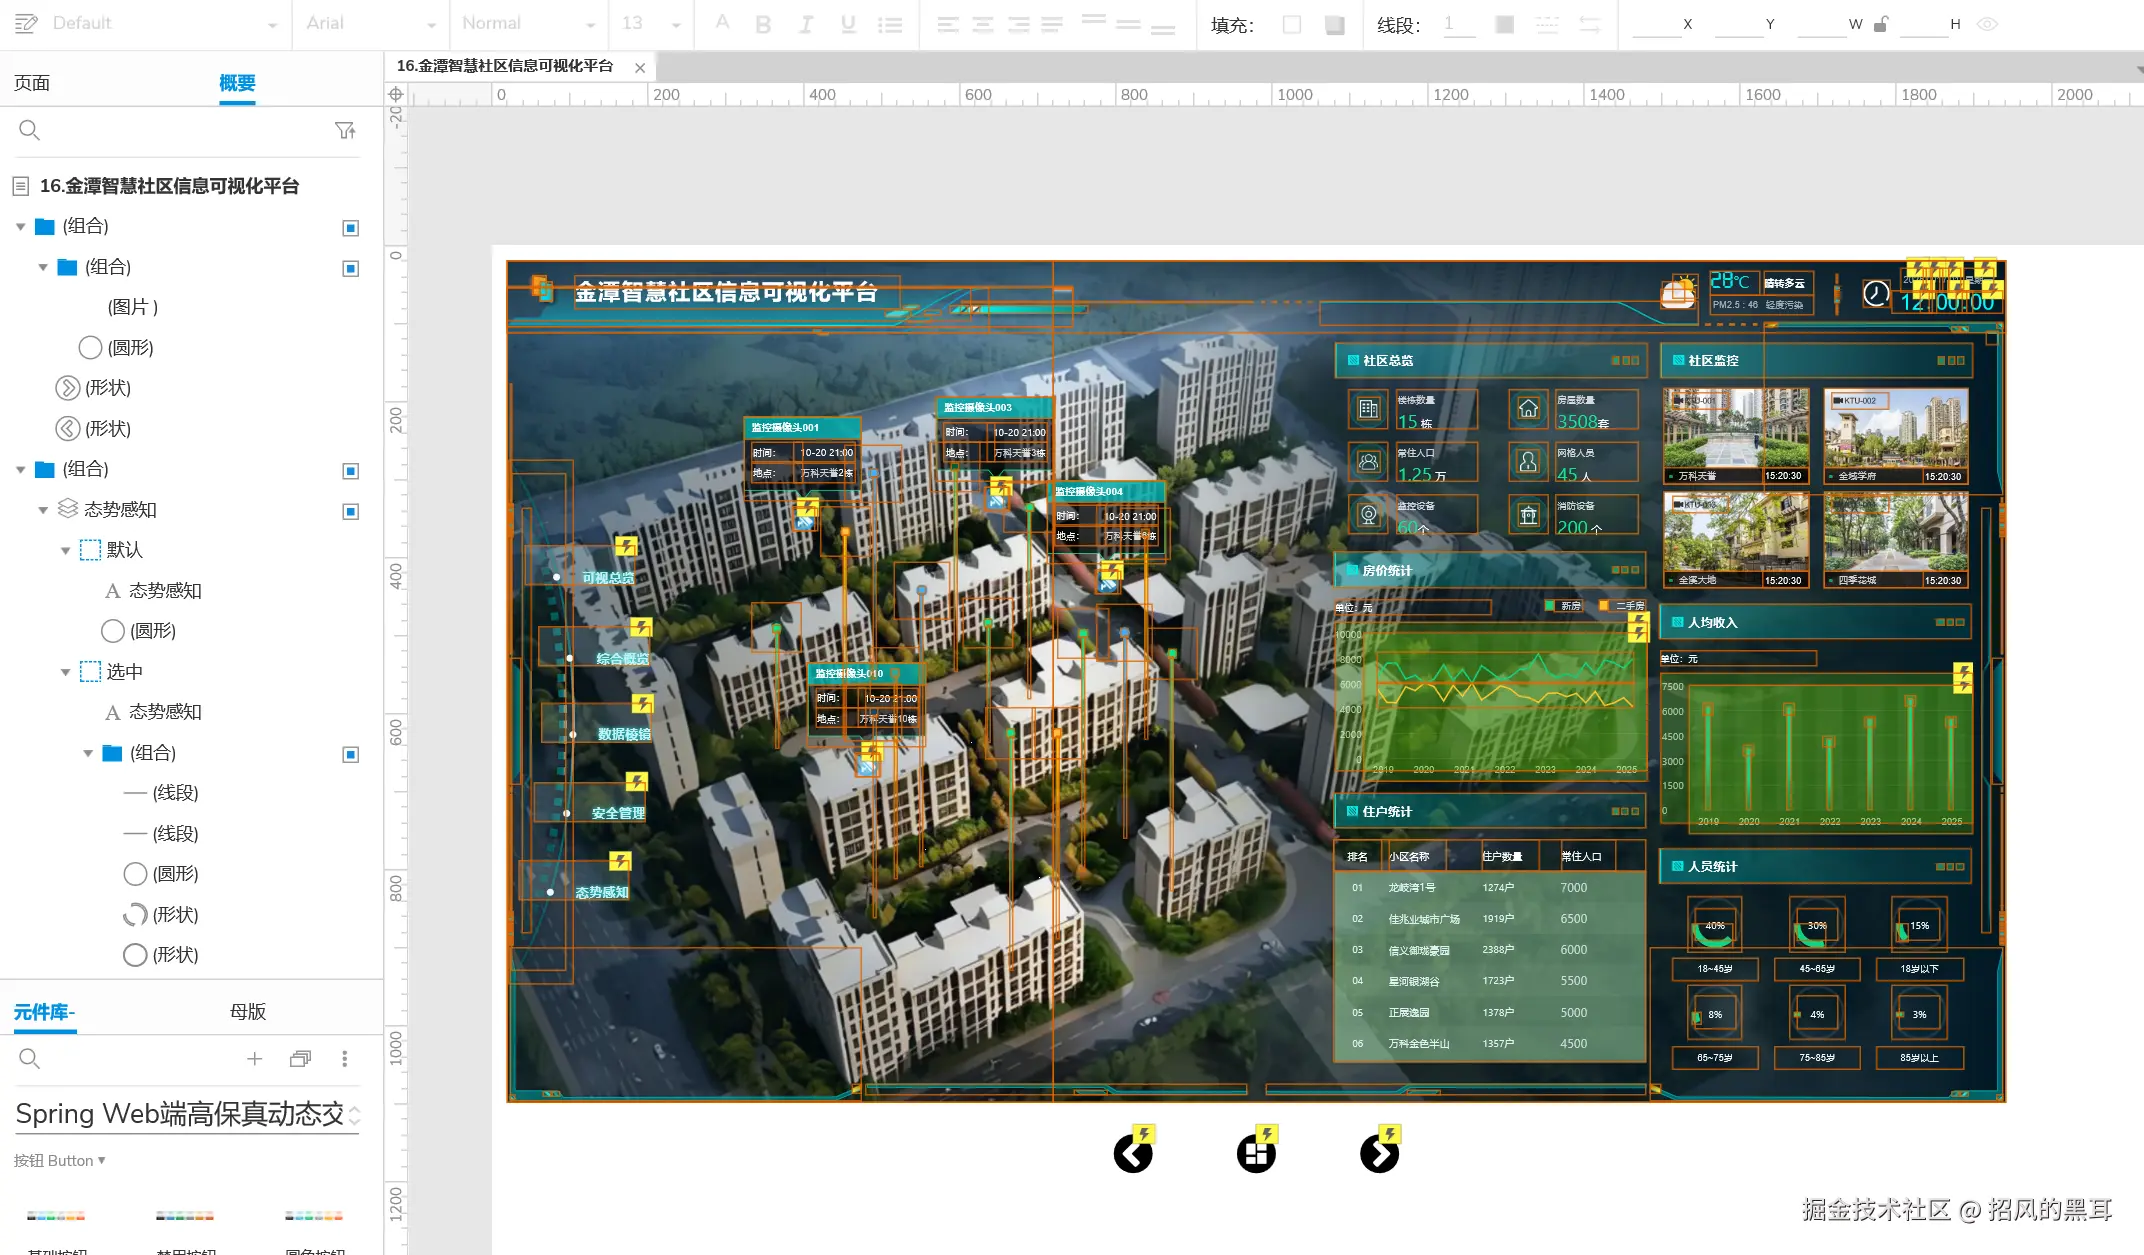Click the fill color swatch
This screenshot has width=2144, height=1255.
[x=1292, y=24]
